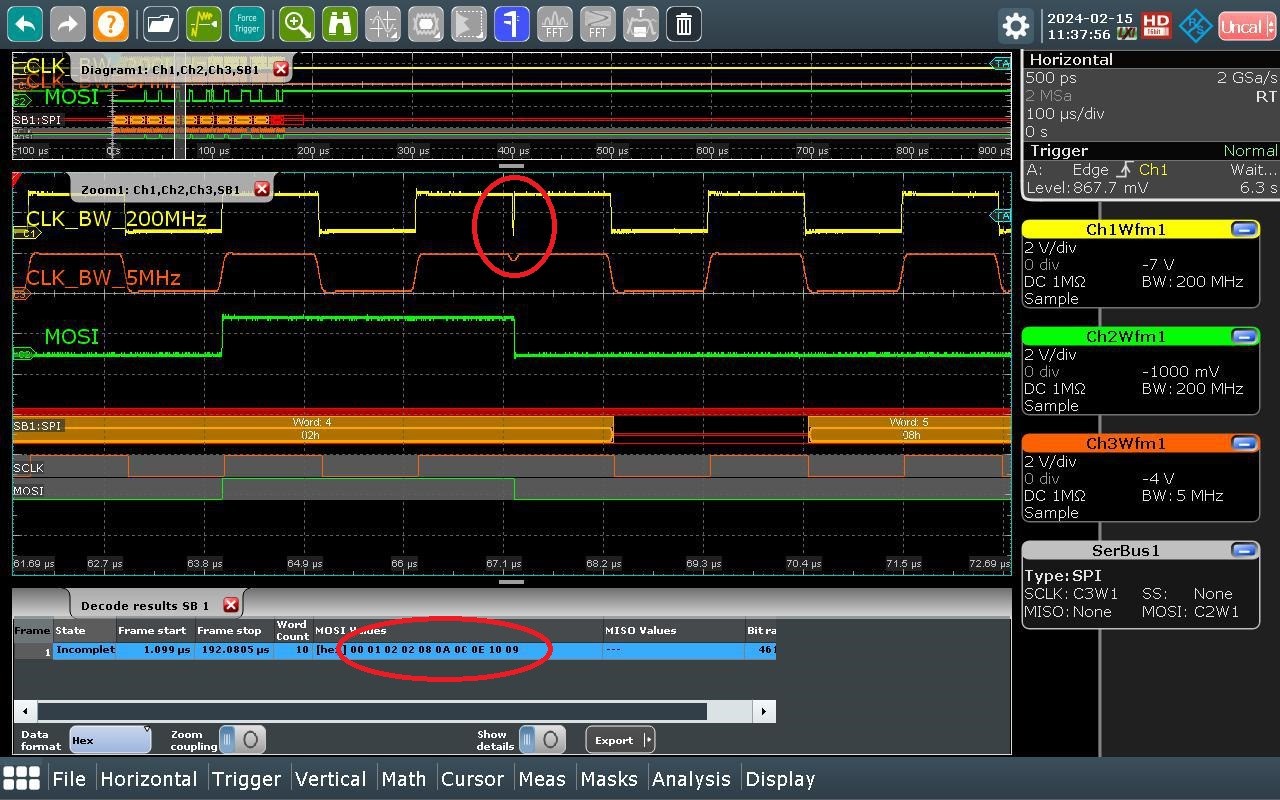The image size is (1280, 800).
Task: Click the Autoset waveform icon
Action: tap(204, 24)
